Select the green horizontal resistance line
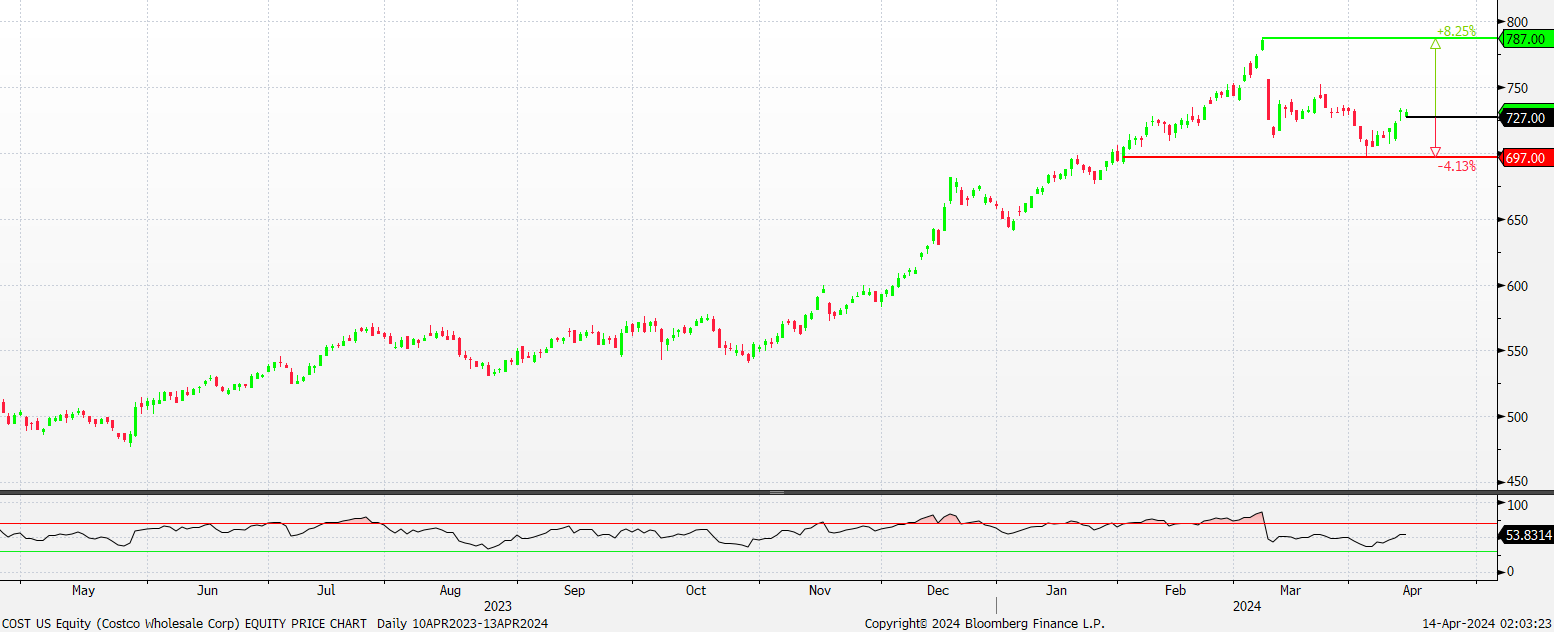This screenshot has width=1554, height=632. (1380, 39)
